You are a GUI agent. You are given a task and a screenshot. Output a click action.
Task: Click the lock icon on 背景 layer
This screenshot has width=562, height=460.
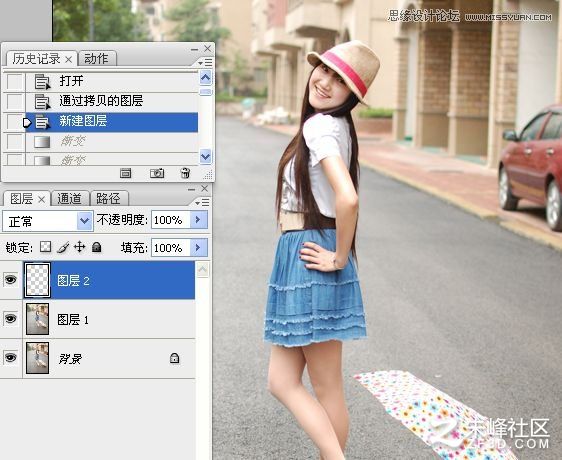(174, 358)
